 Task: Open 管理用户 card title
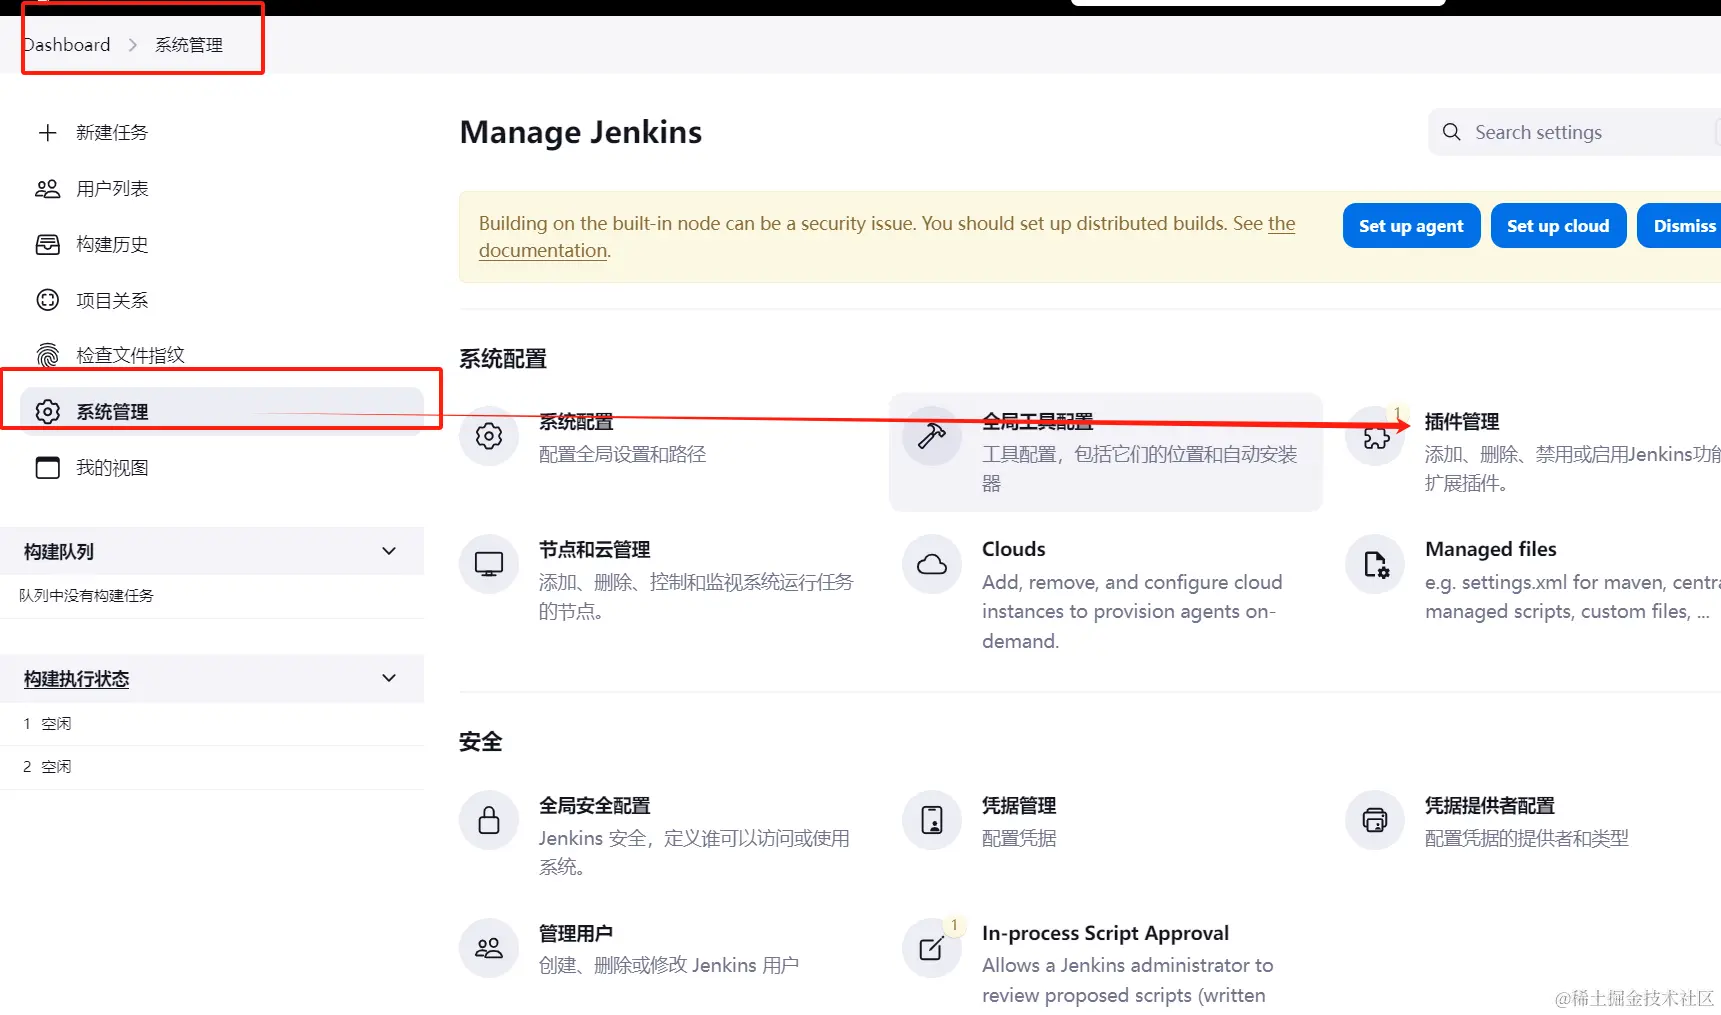576,934
